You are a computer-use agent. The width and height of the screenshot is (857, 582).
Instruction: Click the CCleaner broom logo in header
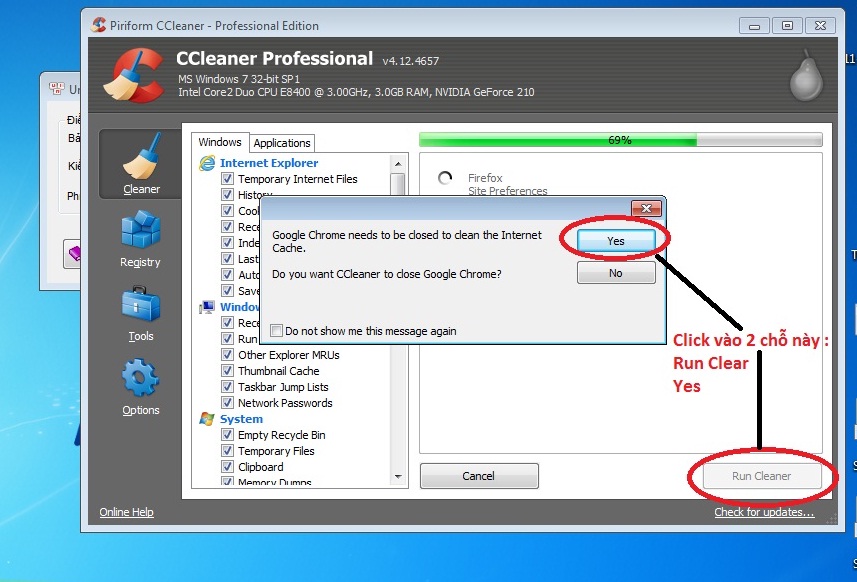(x=134, y=75)
